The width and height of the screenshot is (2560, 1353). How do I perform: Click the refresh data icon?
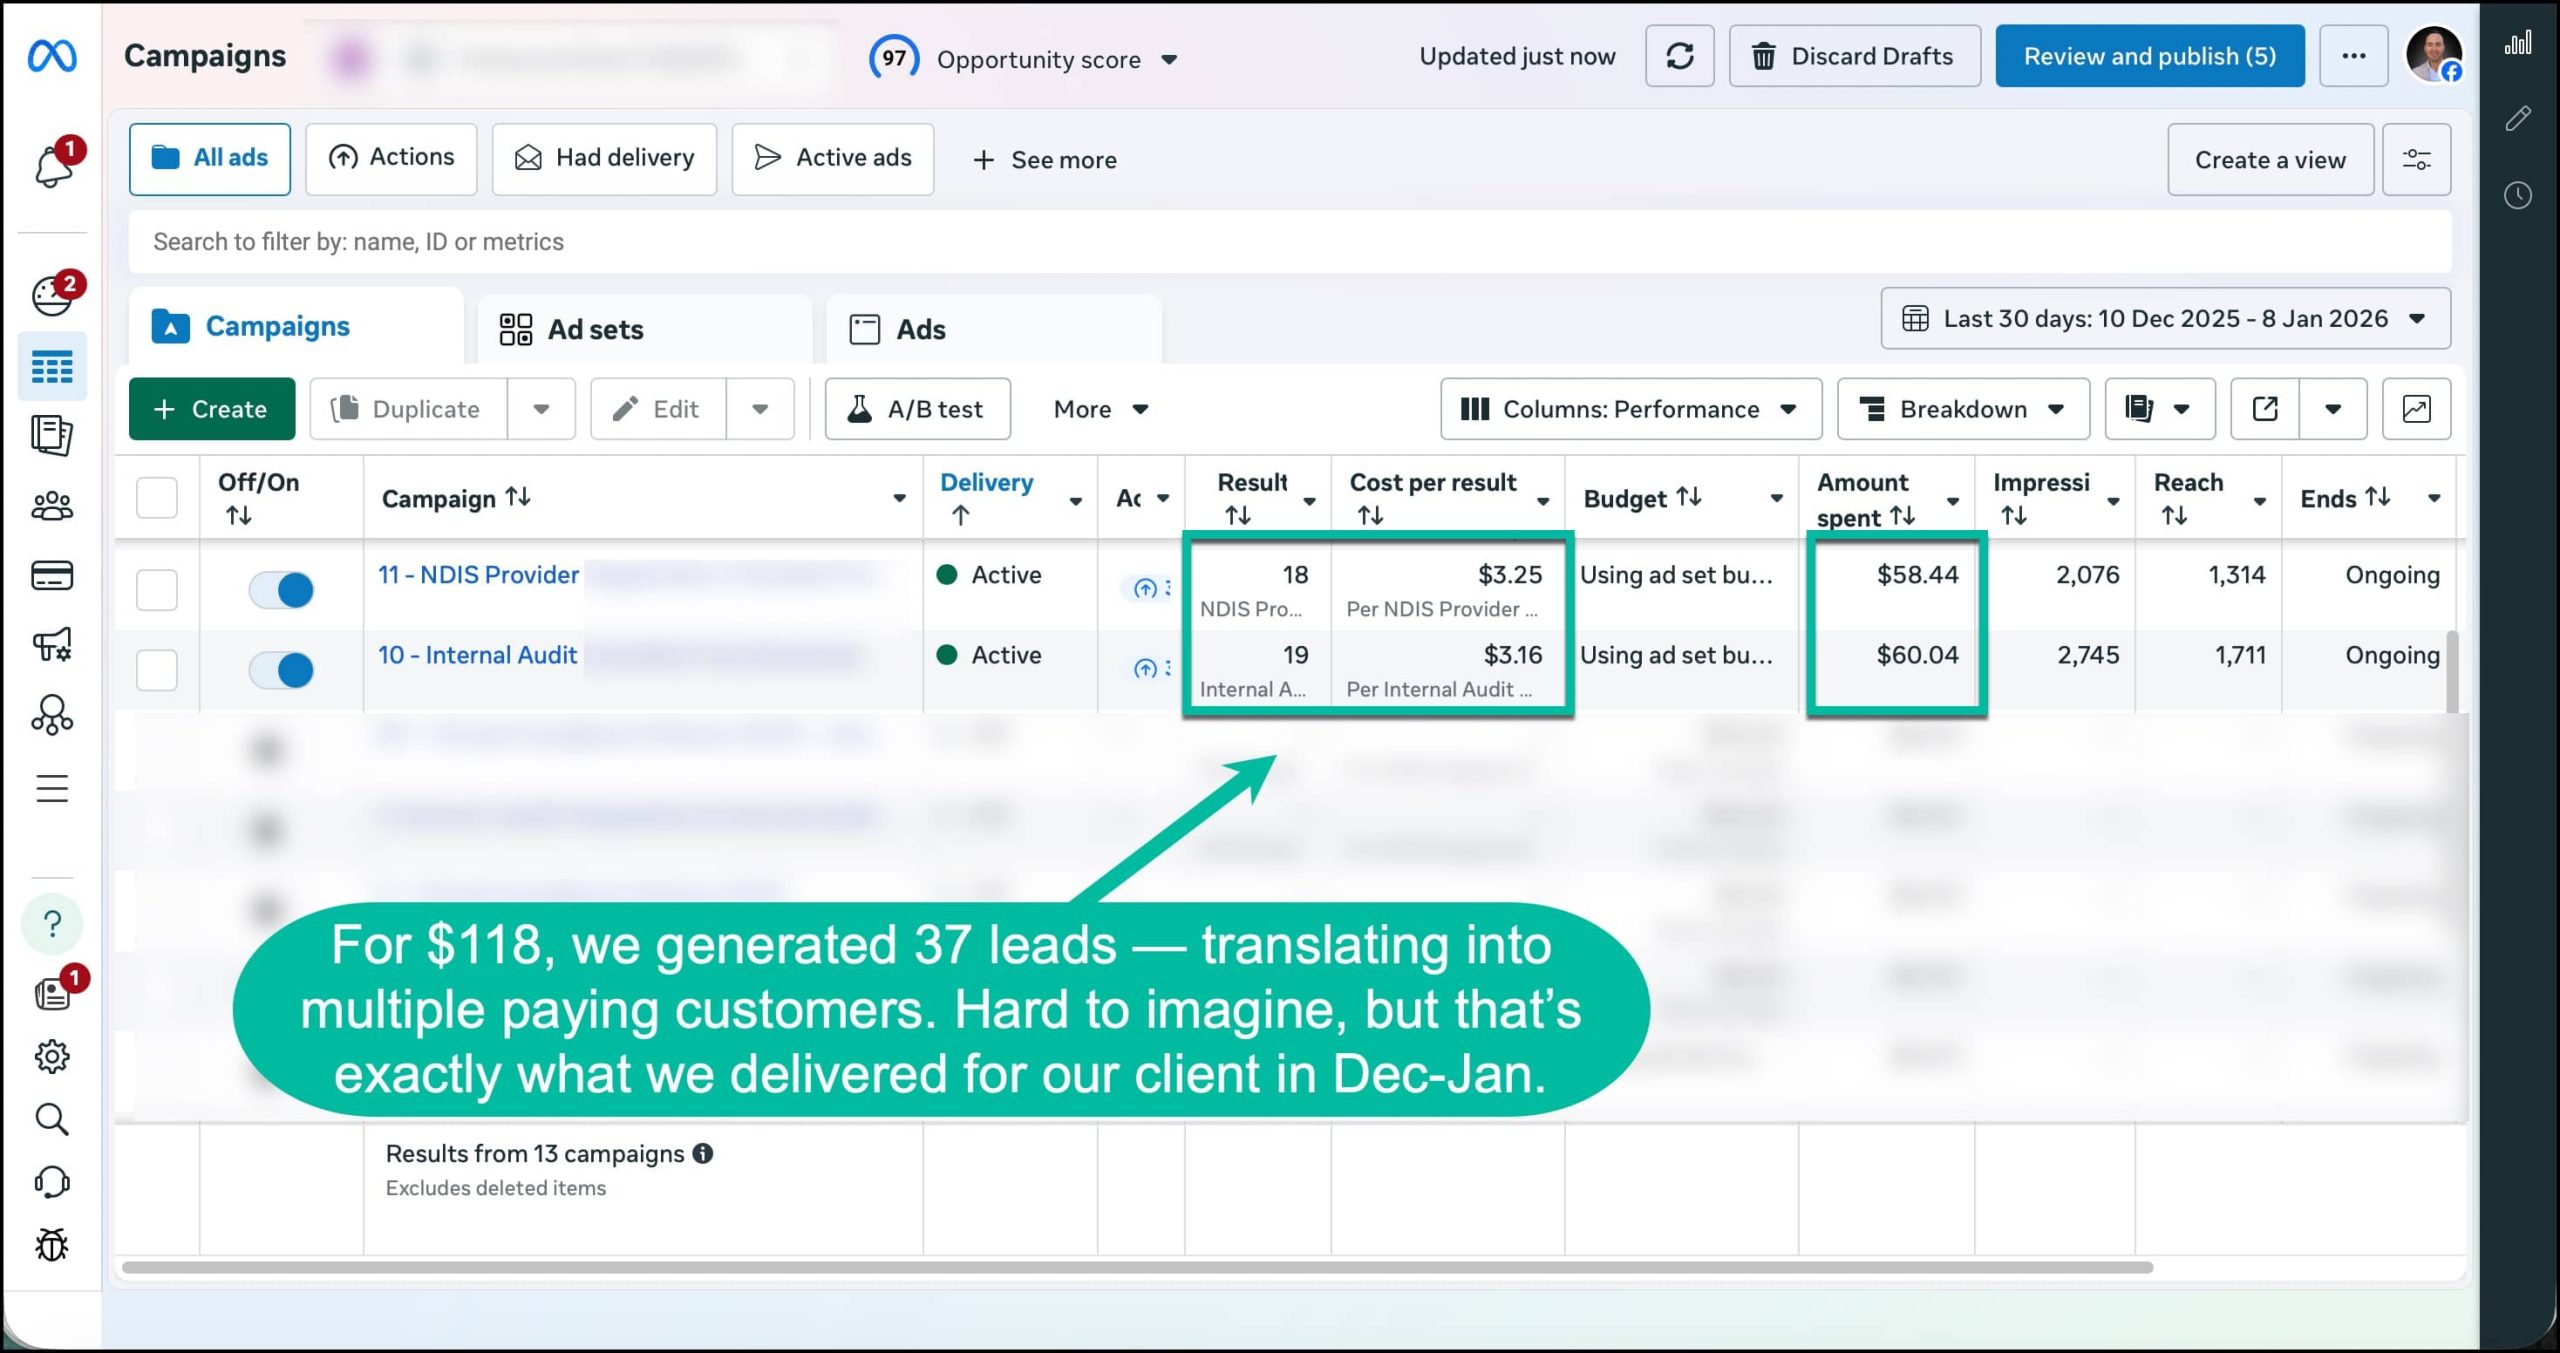(1679, 56)
